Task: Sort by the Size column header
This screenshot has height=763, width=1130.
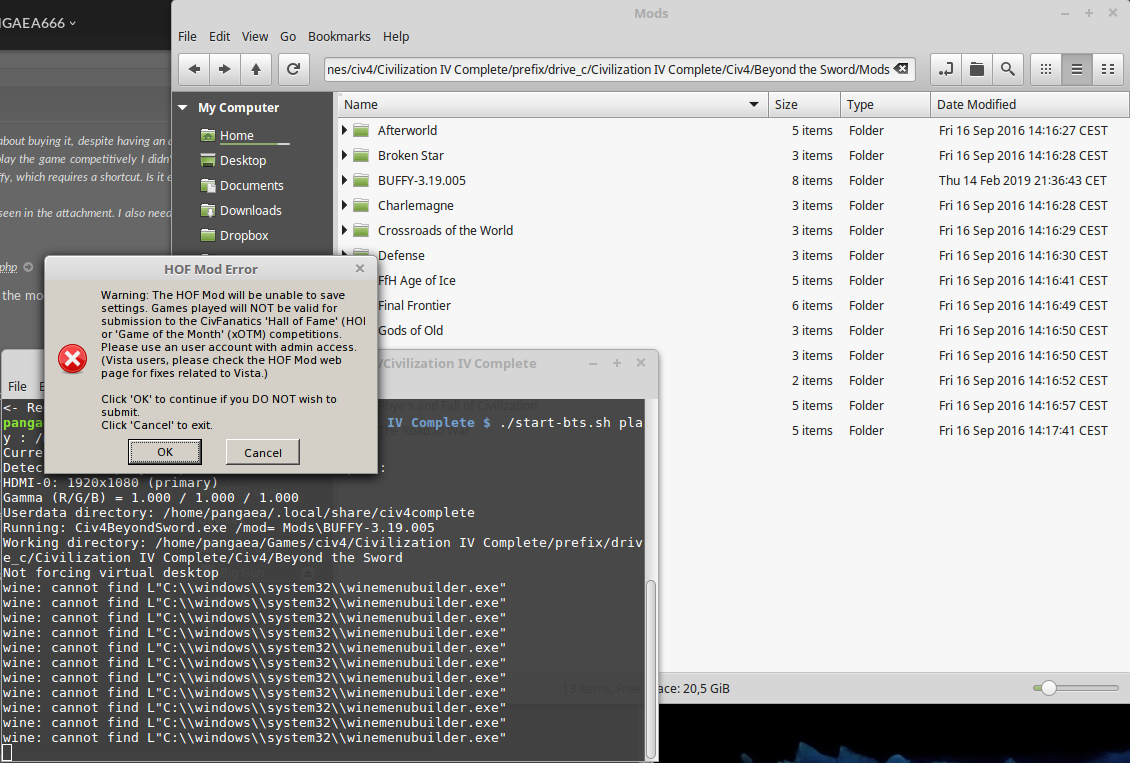Action: [x=804, y=104]
